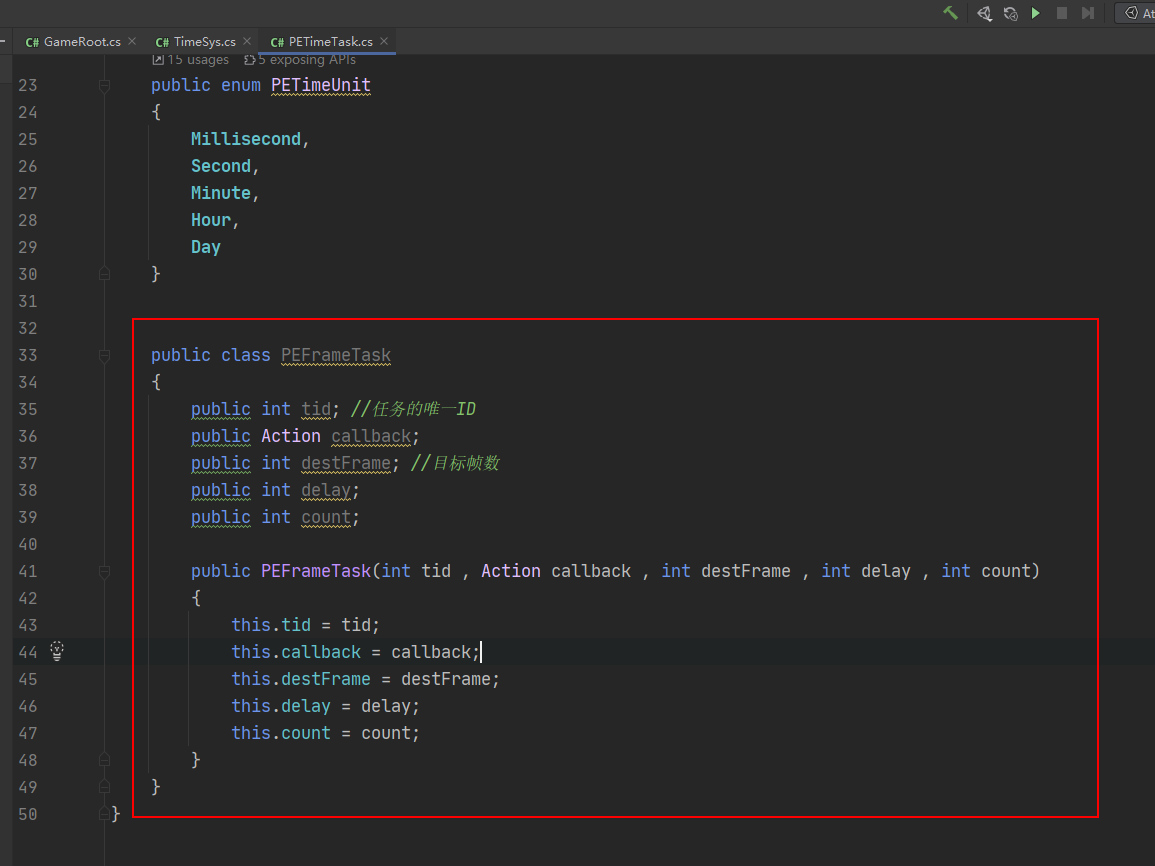Click the tid field declaration on line 35
This screenshot has height=866, width=1155.
(x=316, y=409)
